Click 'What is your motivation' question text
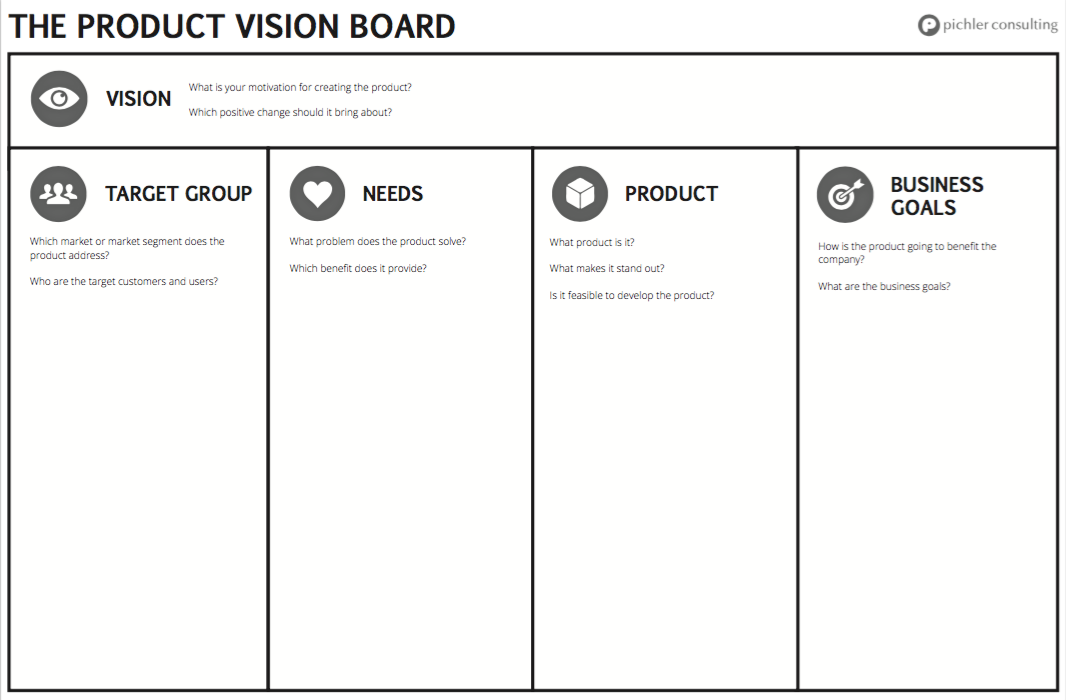1066x700 pixels. point(300,87)
